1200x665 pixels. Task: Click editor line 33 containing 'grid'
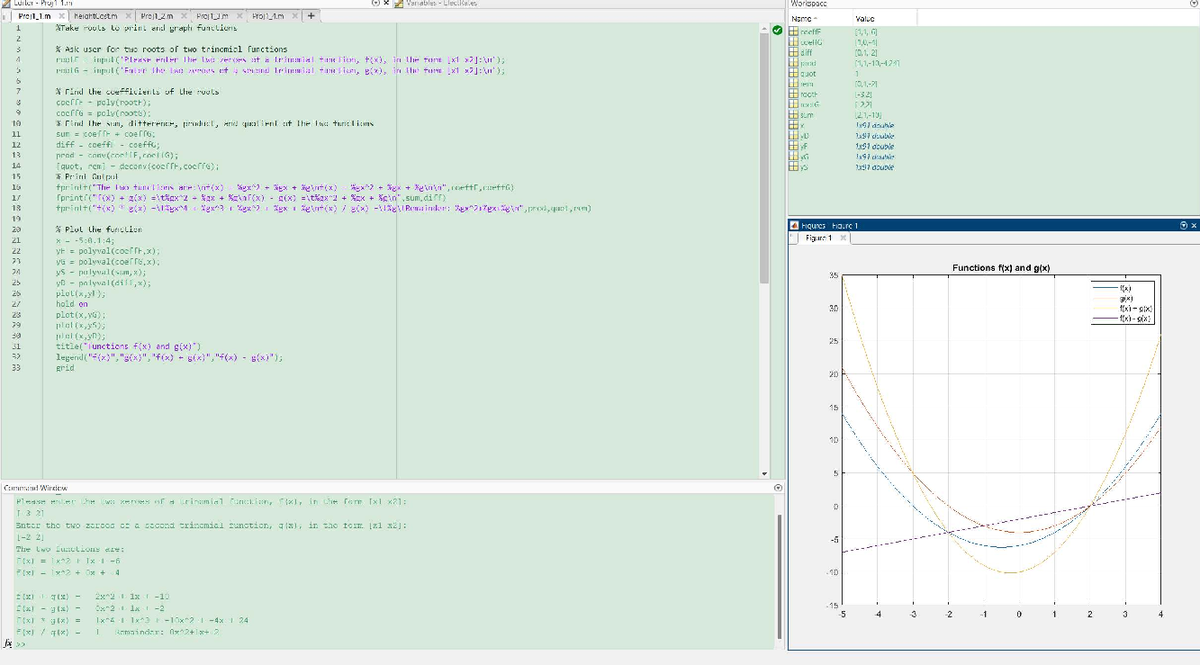tap(65, 369)
